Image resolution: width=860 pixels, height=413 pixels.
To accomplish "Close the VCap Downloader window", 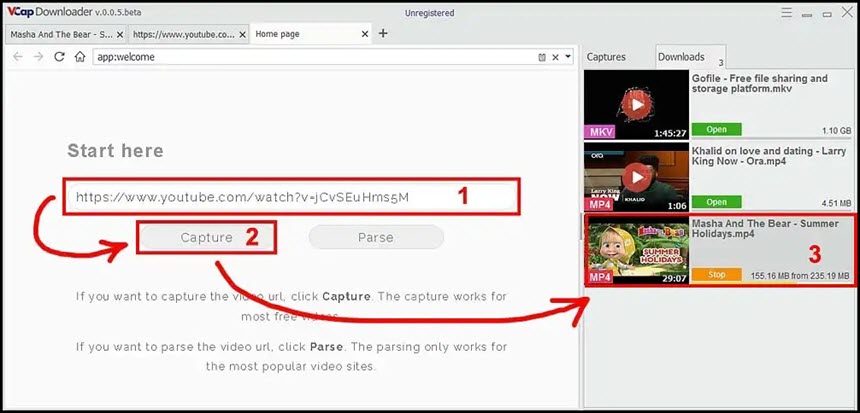I will pos(847,12).
